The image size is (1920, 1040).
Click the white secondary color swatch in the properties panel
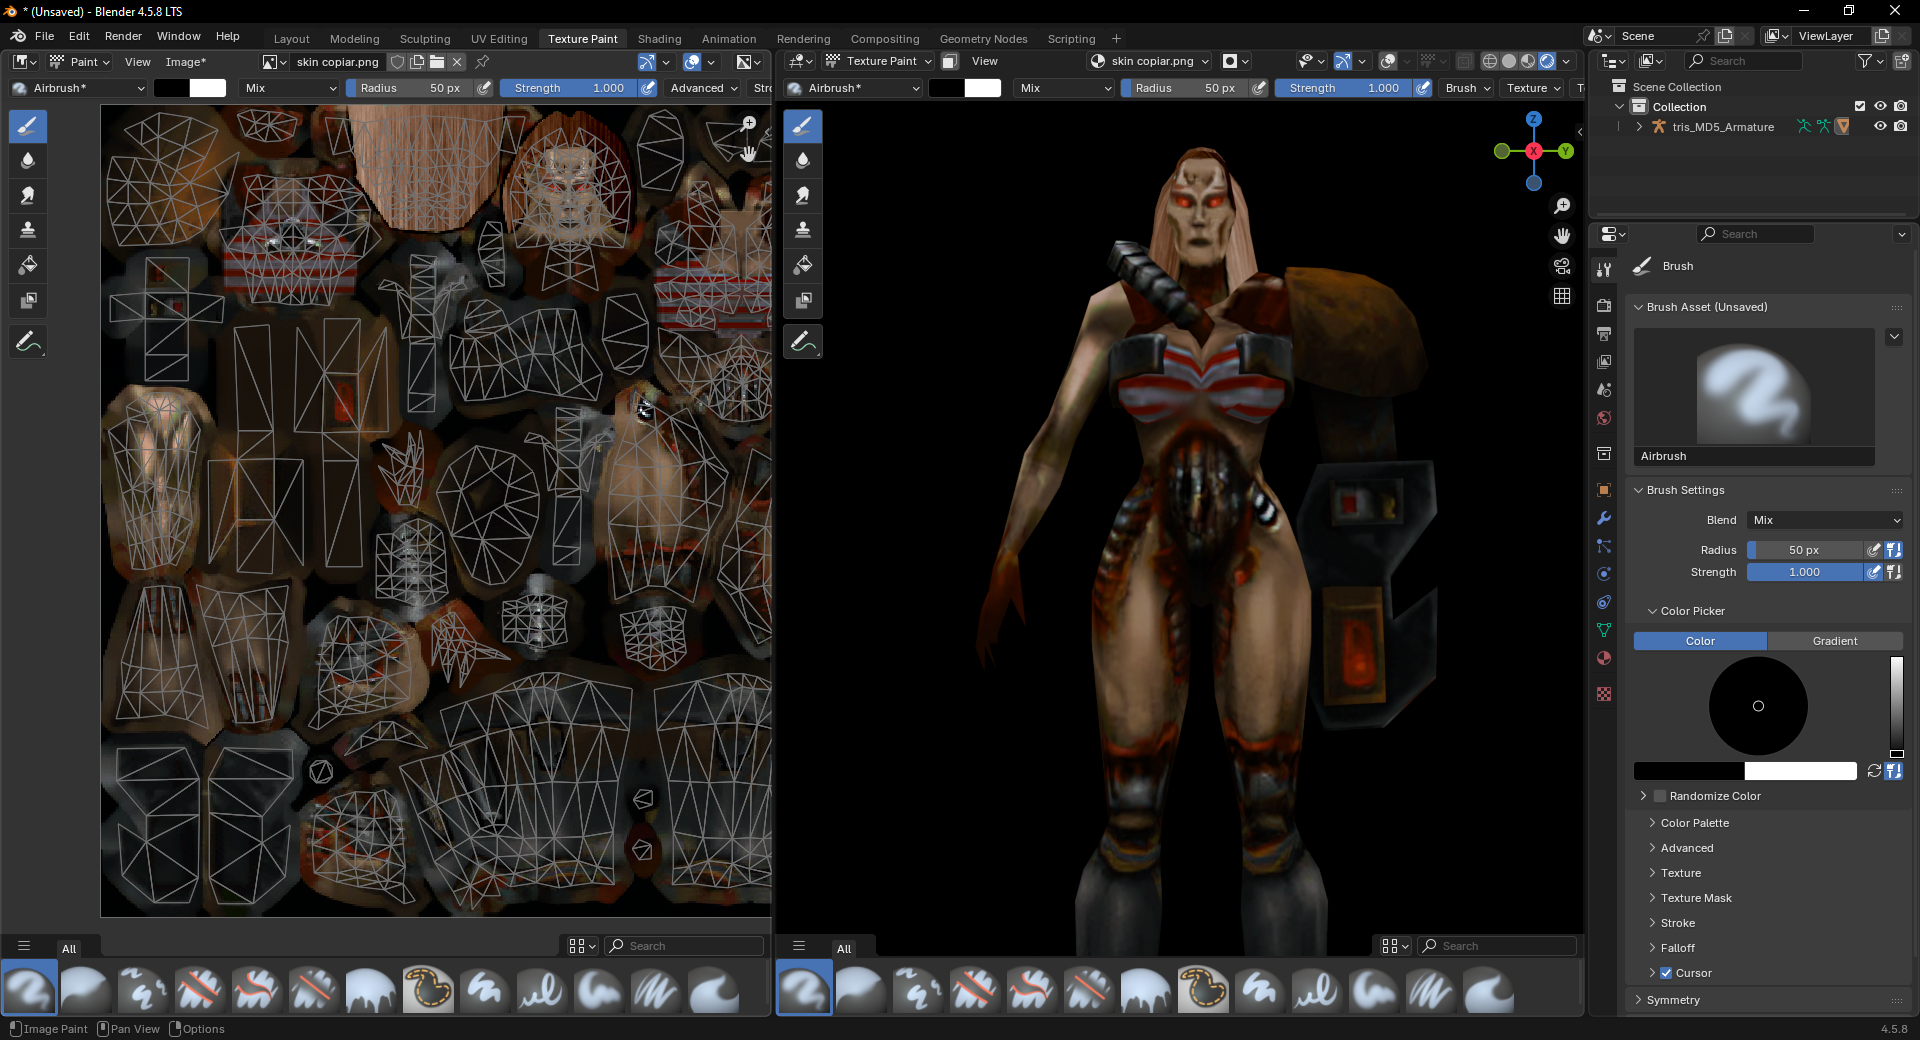[1800, 771]
